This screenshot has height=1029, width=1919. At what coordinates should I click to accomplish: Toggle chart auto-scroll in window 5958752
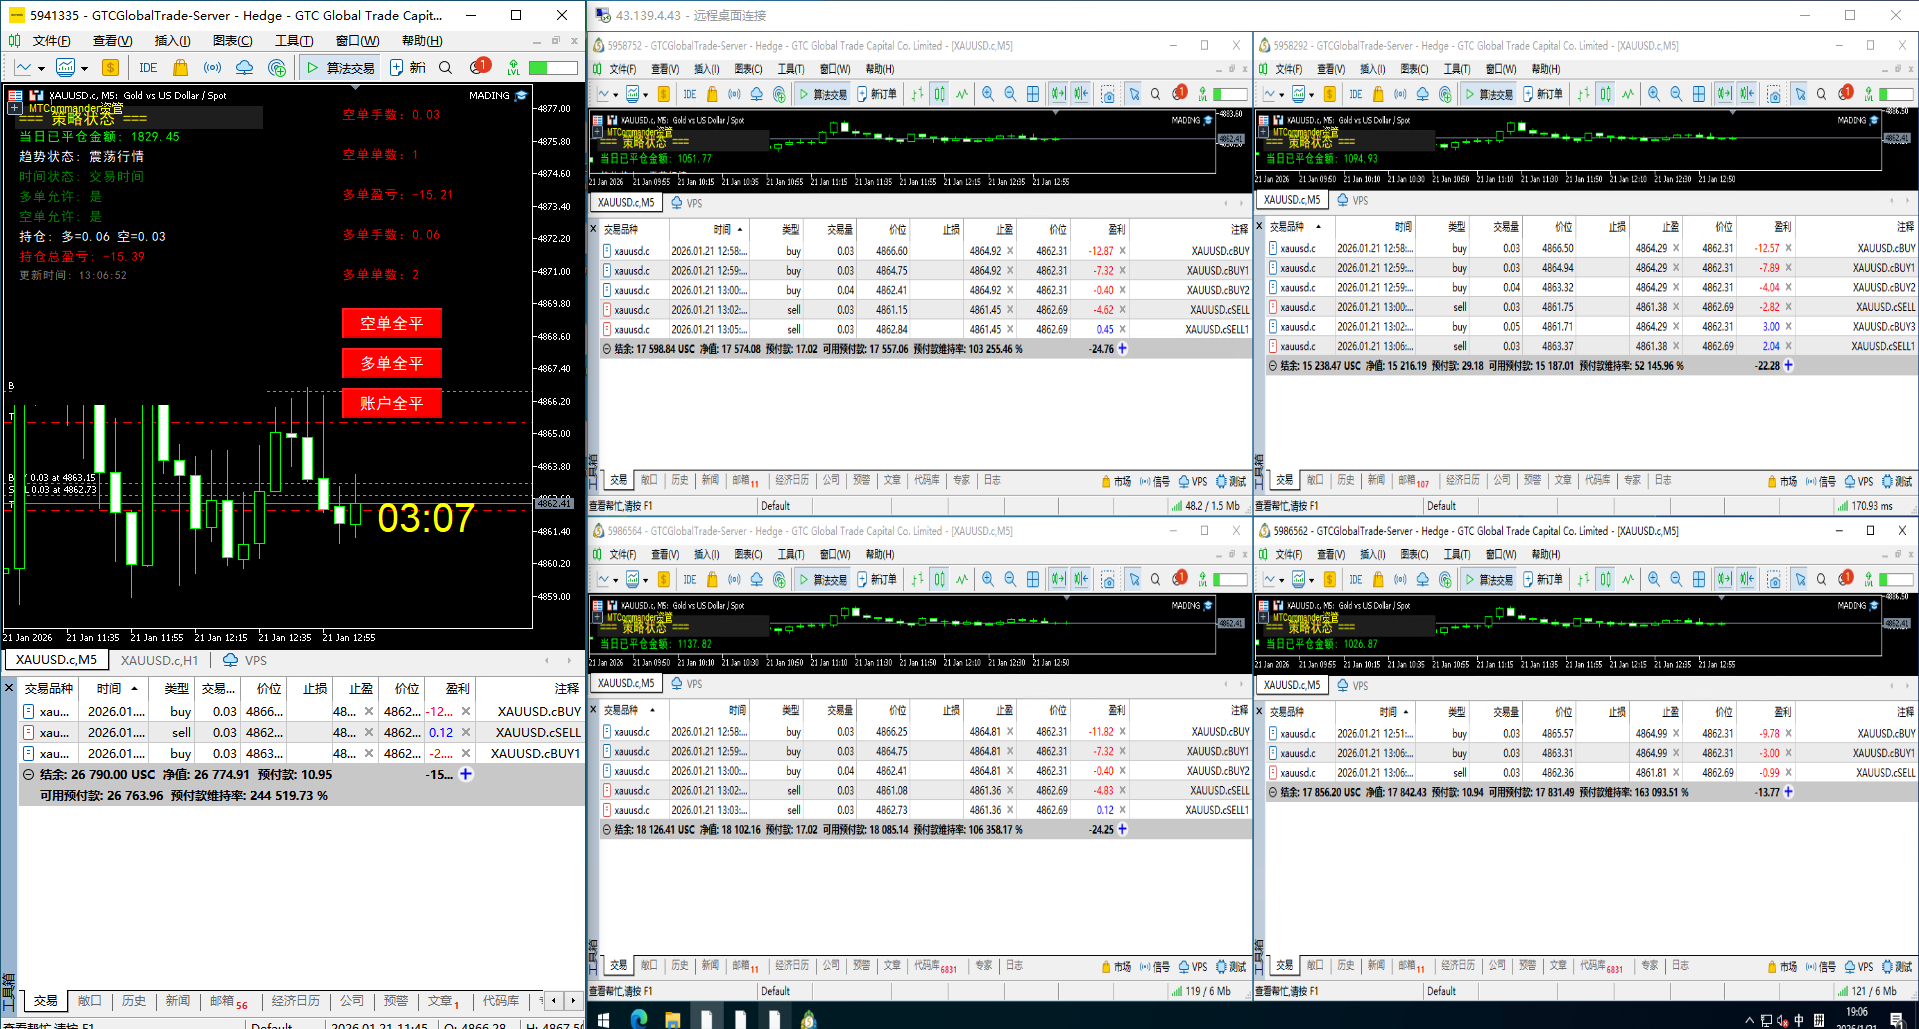[x=1058, y=94]
